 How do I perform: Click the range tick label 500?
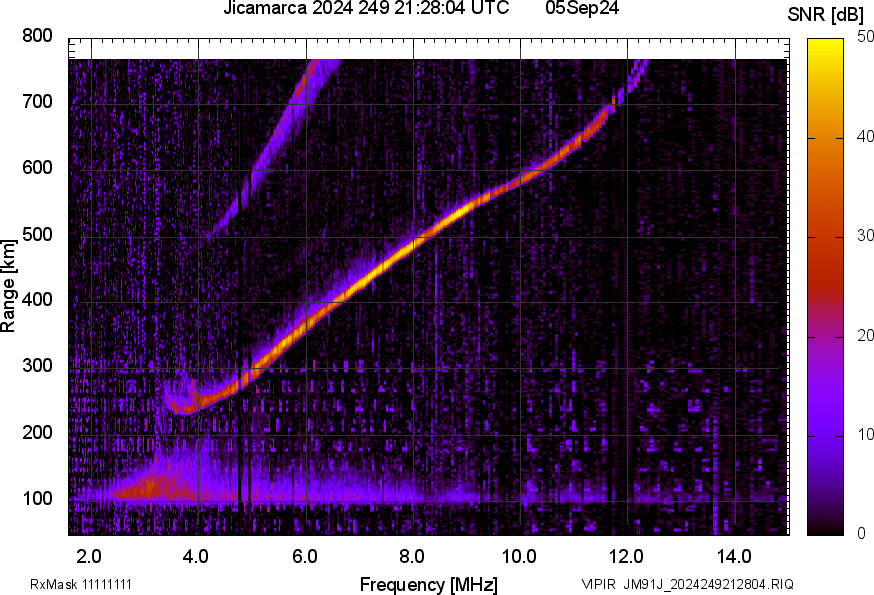37,235
